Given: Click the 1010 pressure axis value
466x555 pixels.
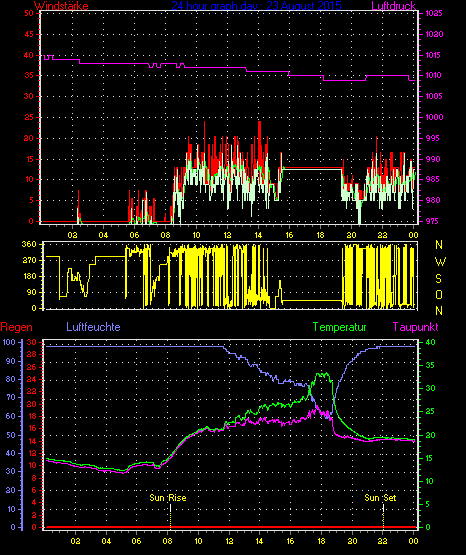Looking at the screenshot, I should coord(433,75).
